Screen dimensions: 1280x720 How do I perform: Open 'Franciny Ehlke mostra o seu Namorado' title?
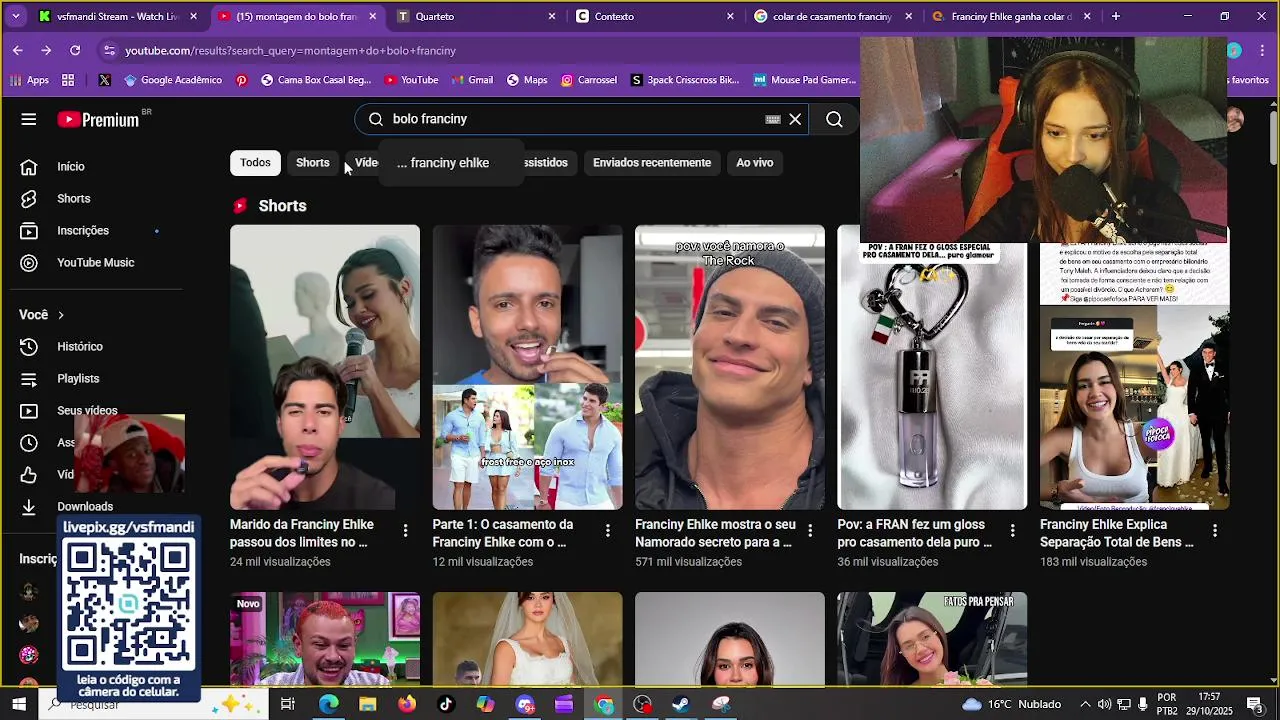click(x=715, y=533)
